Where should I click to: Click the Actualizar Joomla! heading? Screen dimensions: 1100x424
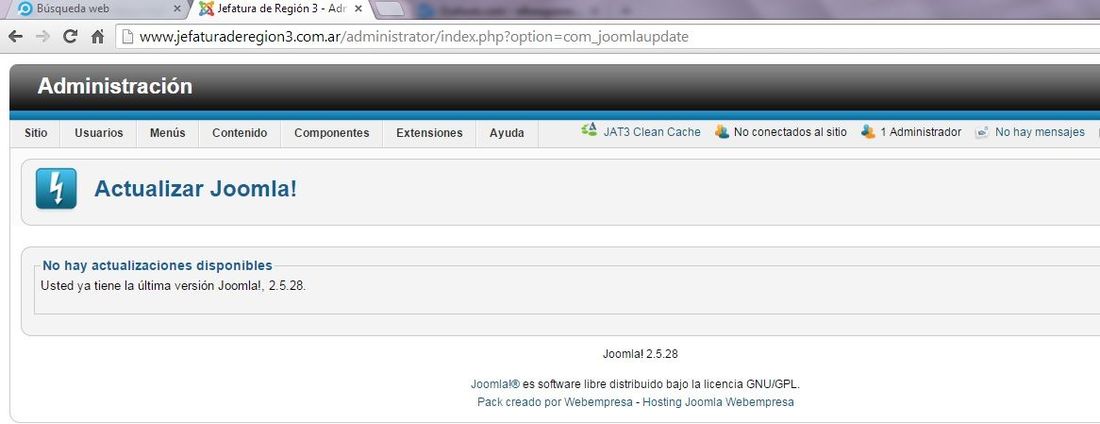196,189
